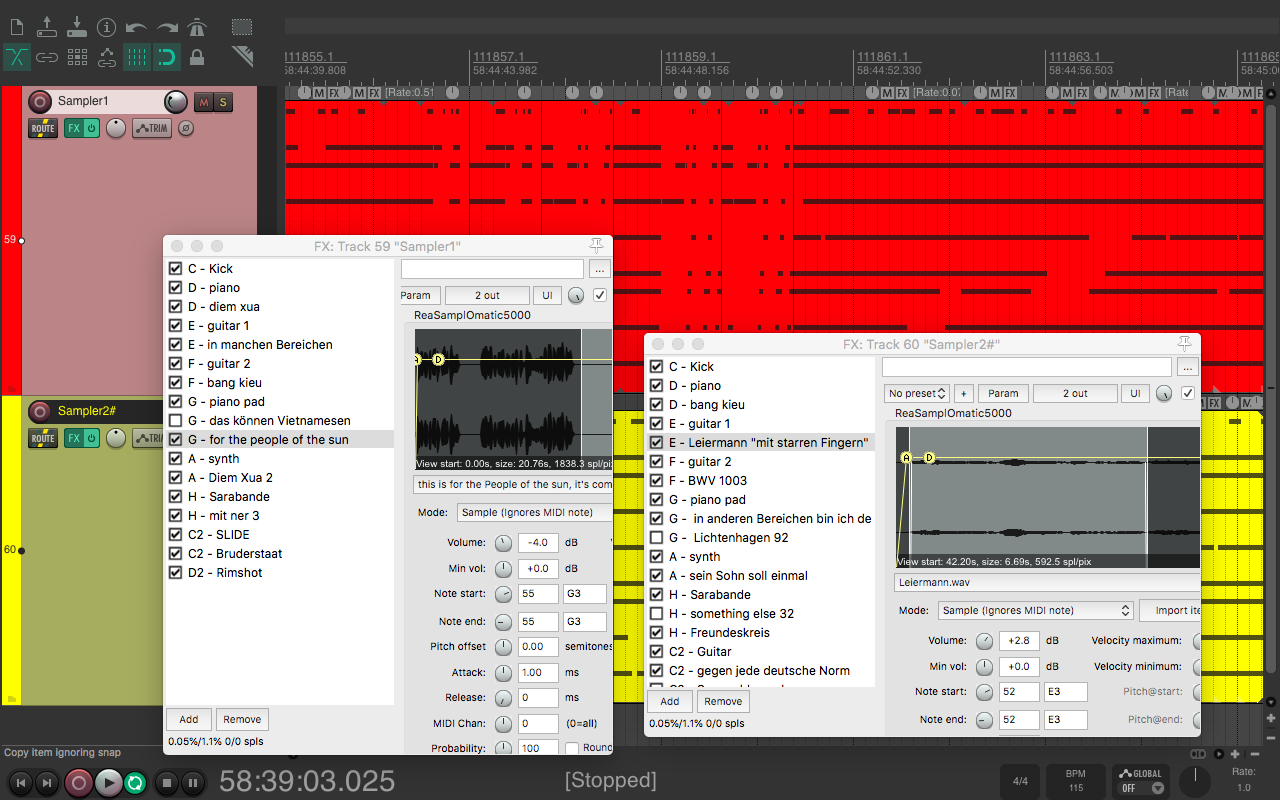1280x800 pixels.
Task: Click the ROUTE button on Sampler1 track
Action: (x=42, y=128)
